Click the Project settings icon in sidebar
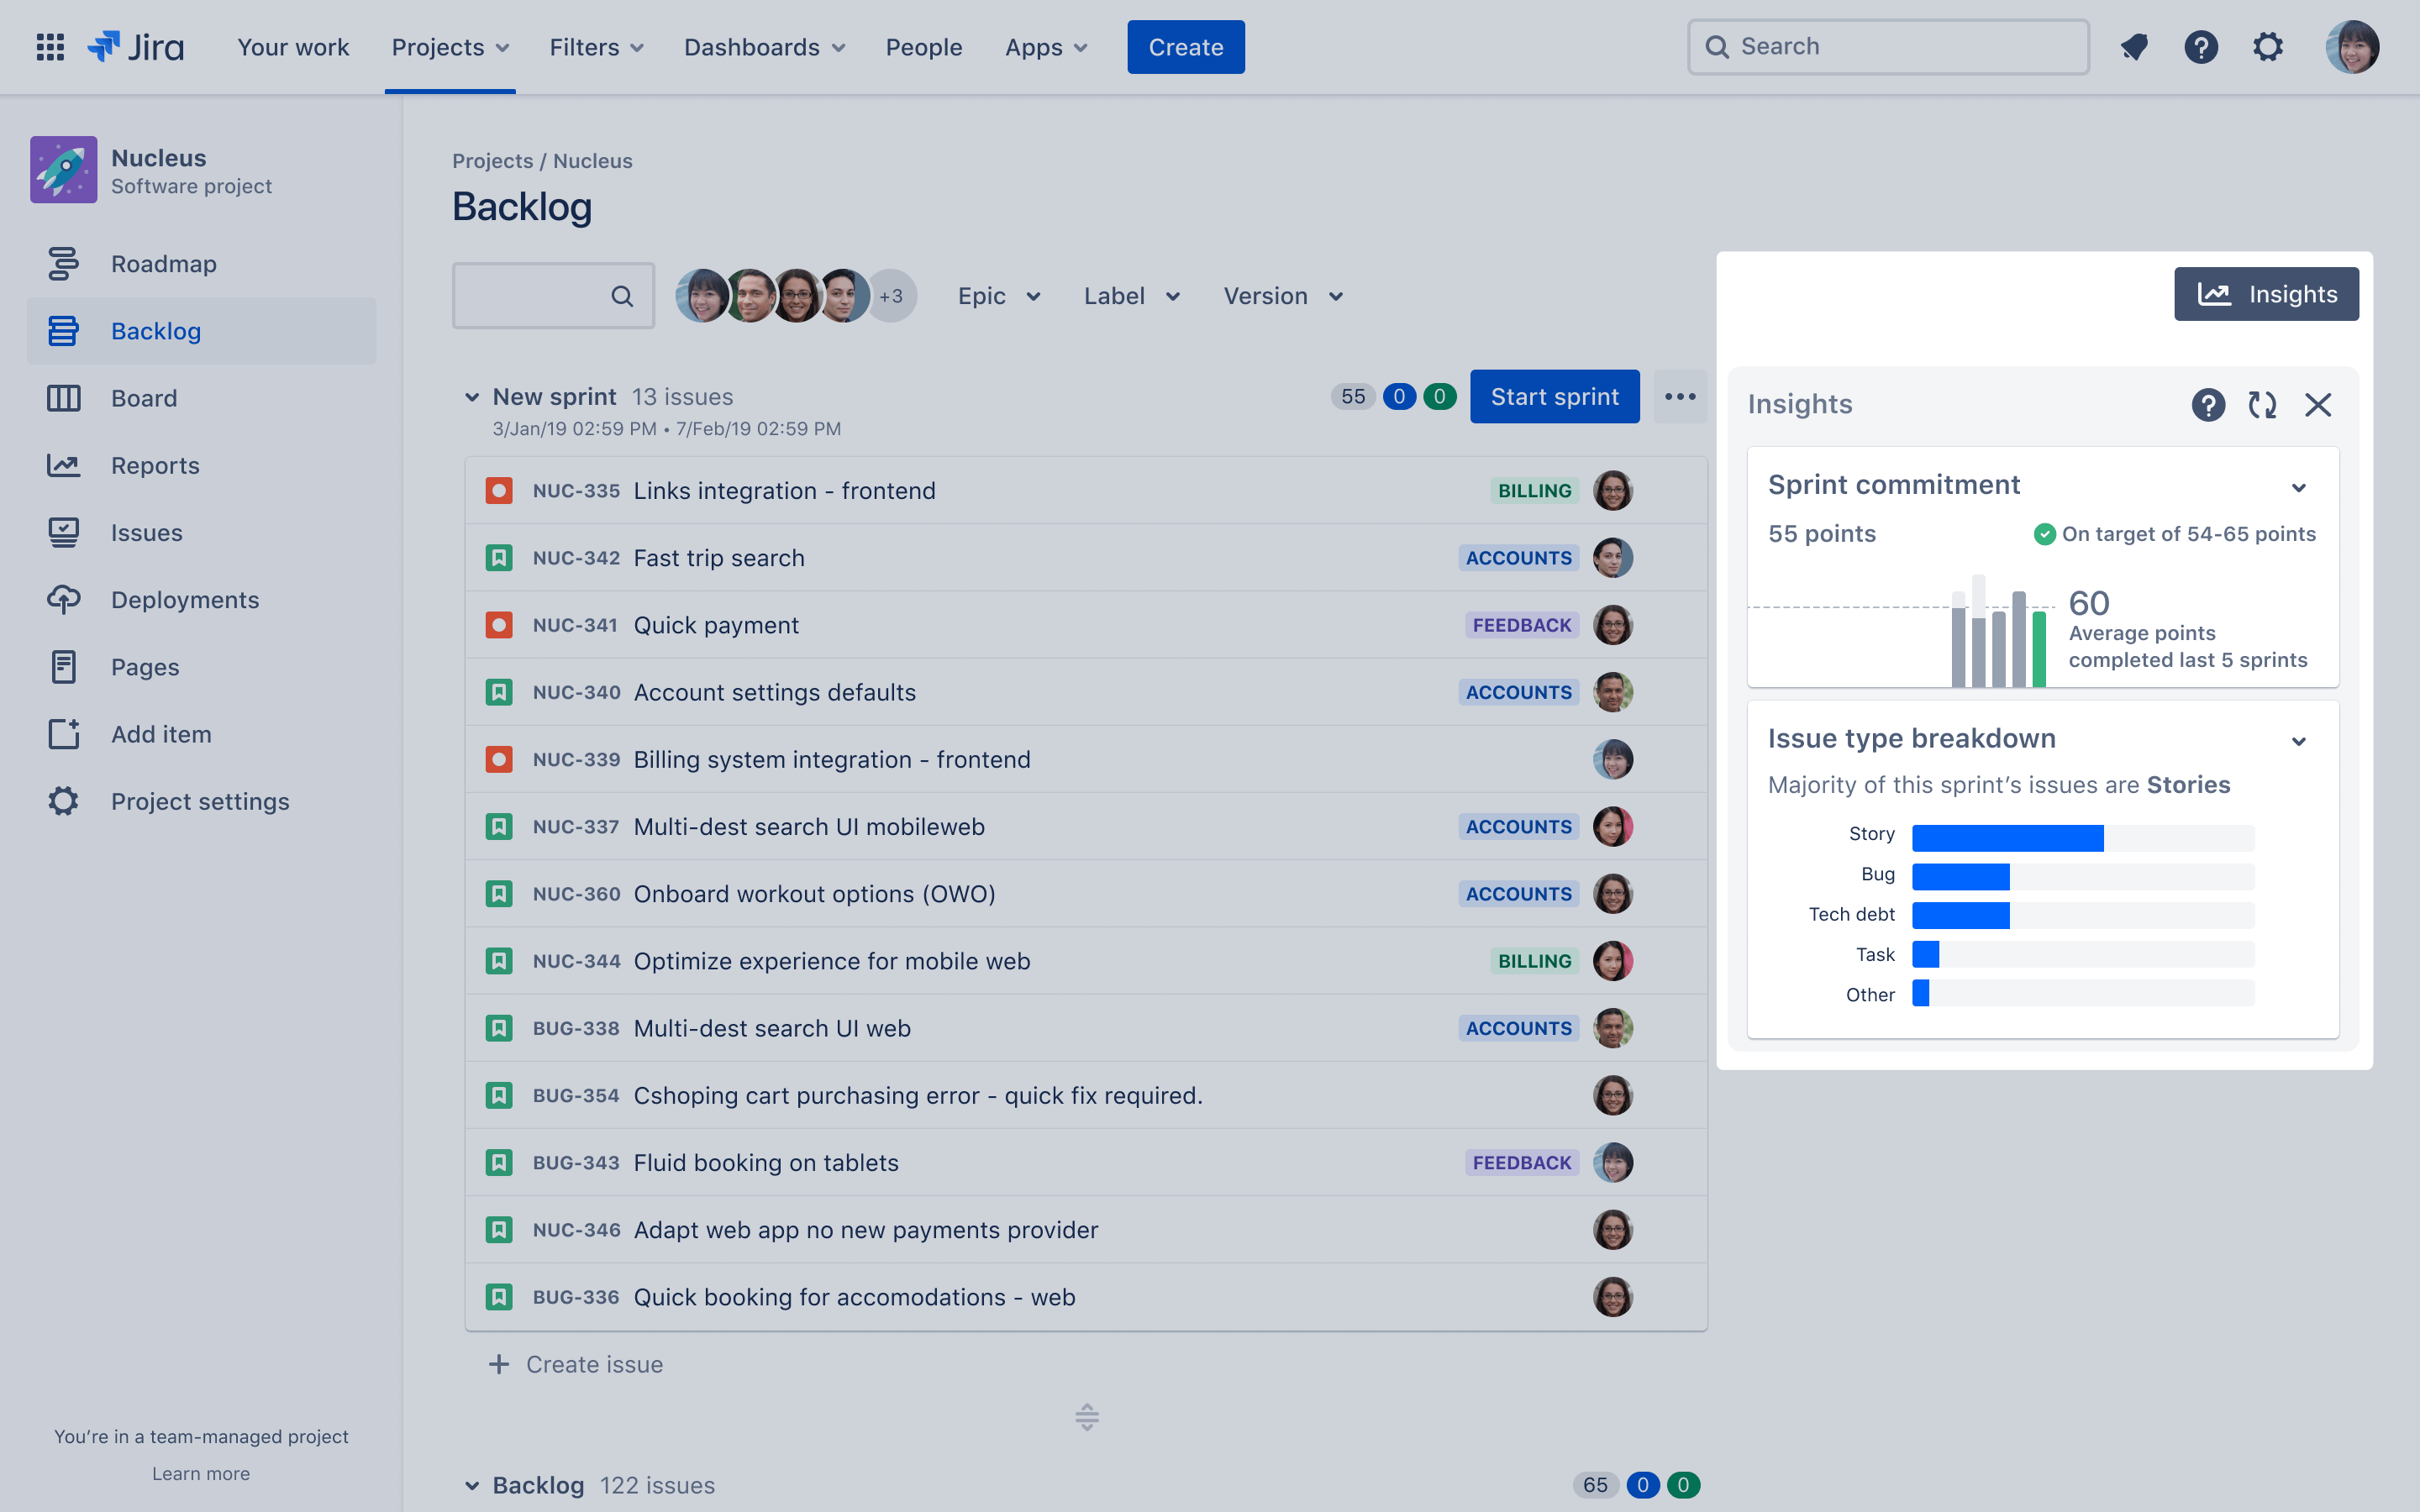2420x1512 pixels. point(61,800)
